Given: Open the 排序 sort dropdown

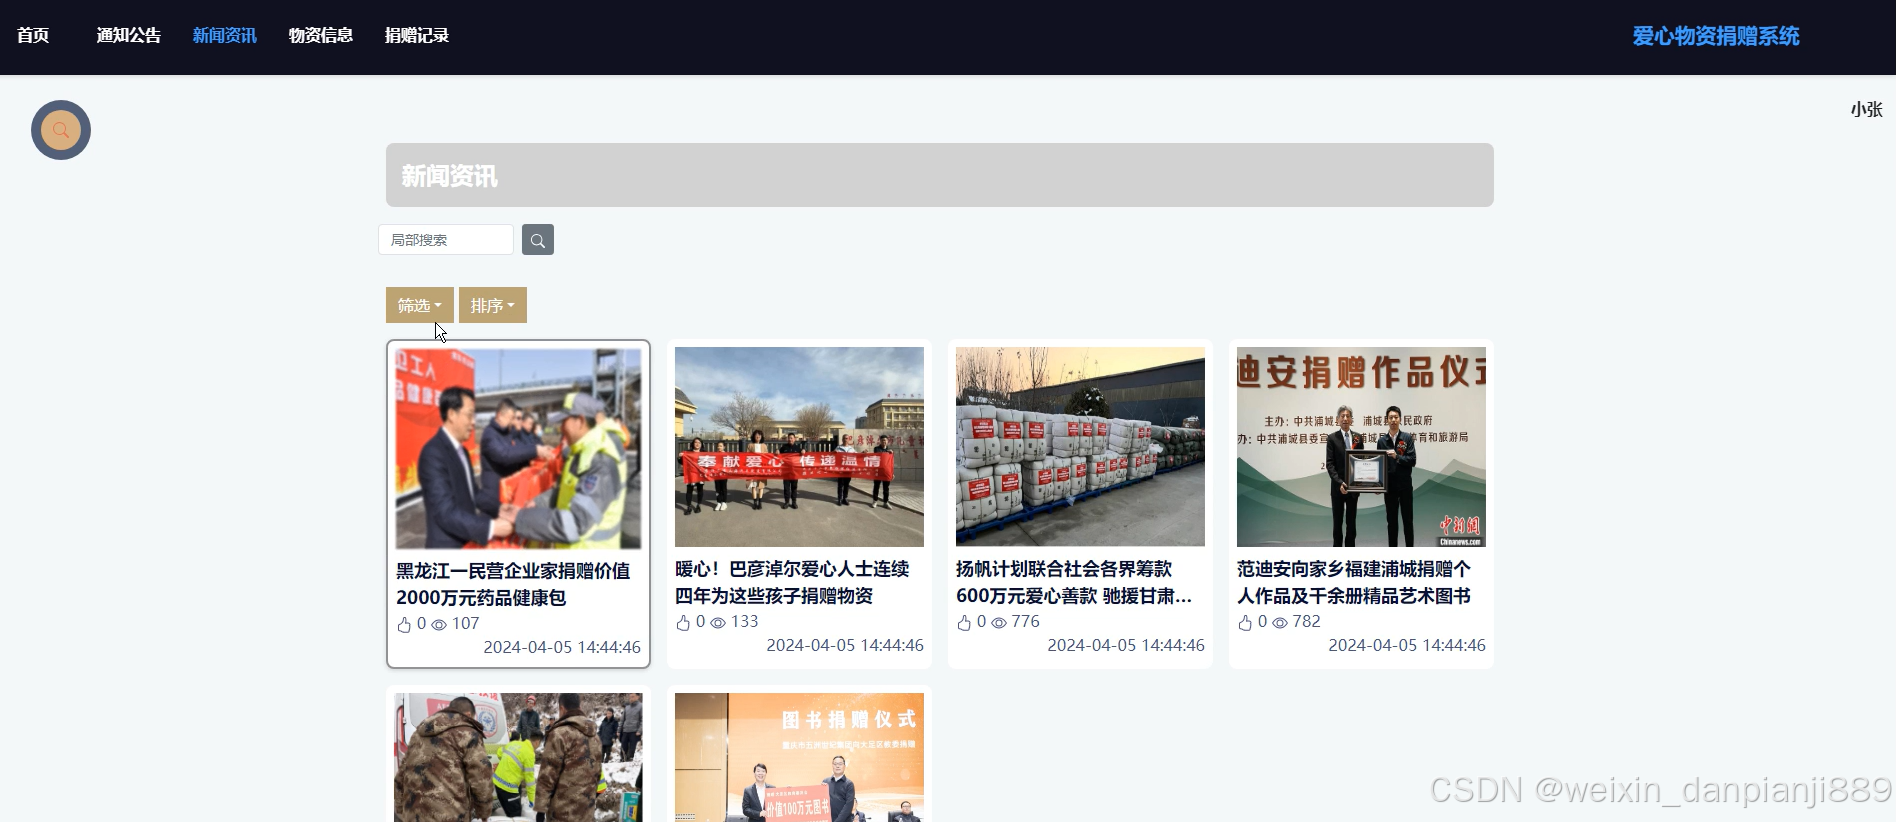Looking at the screenshot, I should tap(493, 305).
